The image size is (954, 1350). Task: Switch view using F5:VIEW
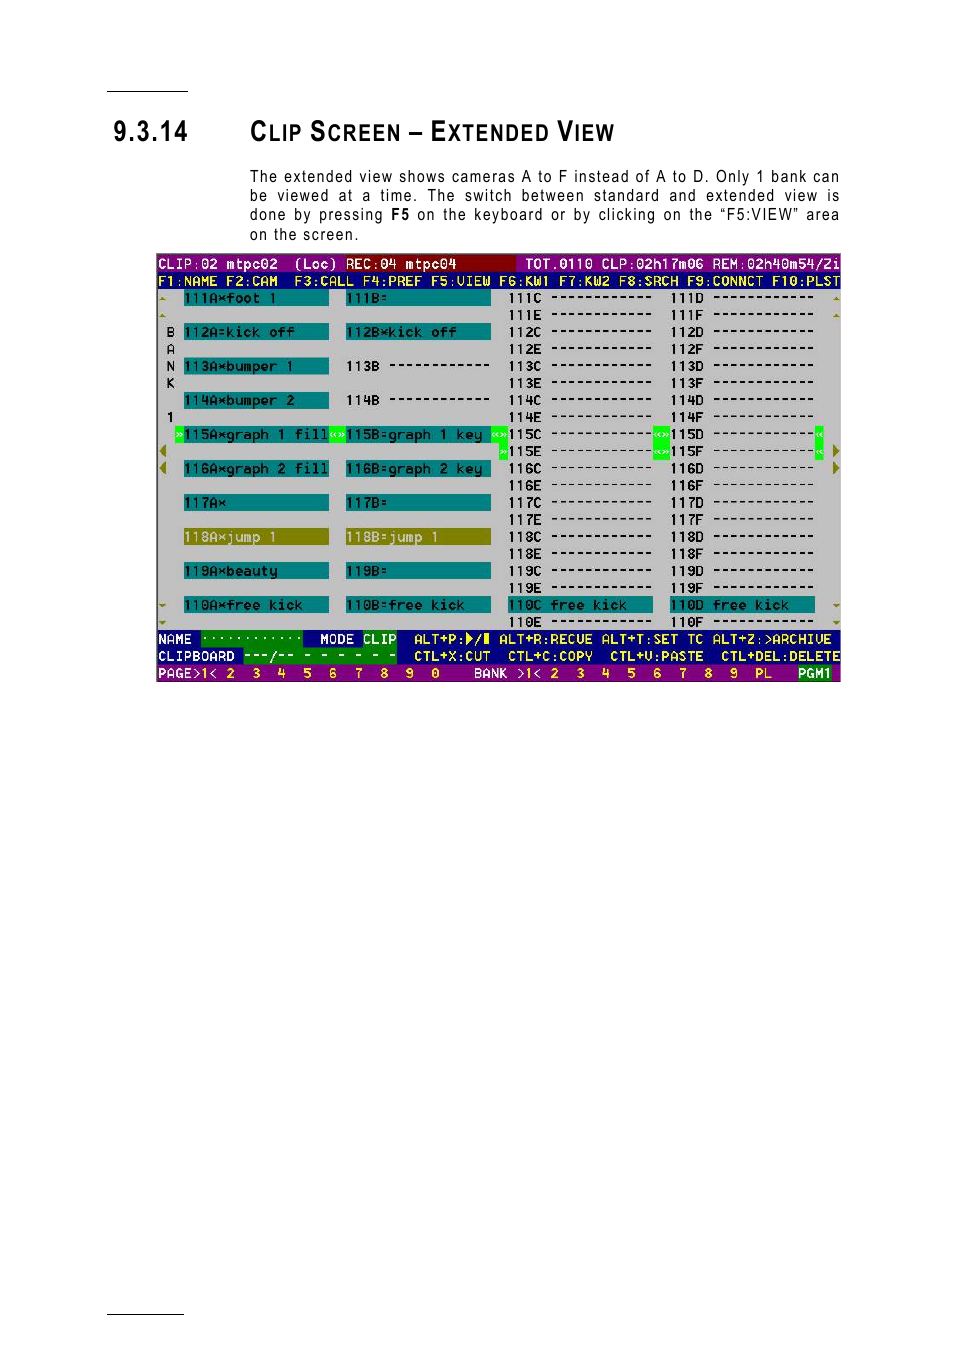click(x=460, y=282)
